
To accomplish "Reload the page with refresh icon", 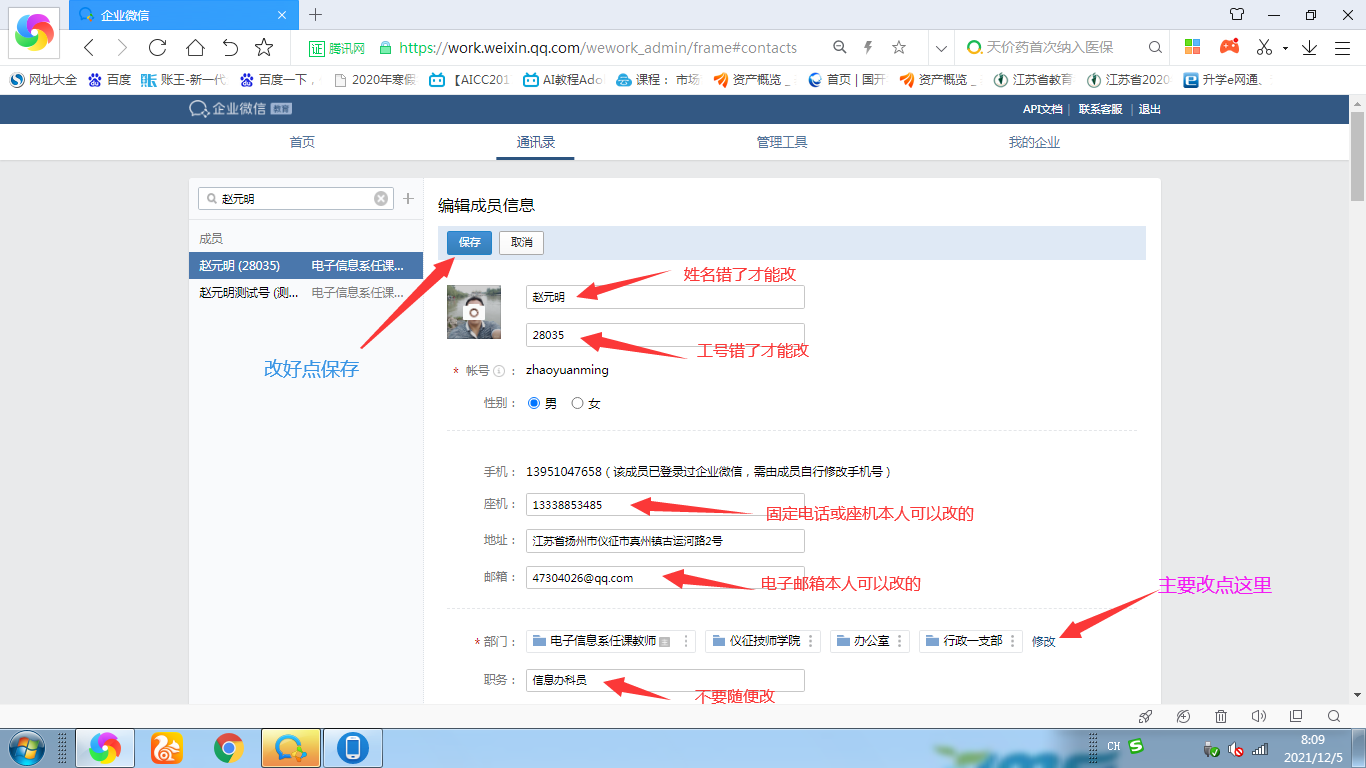I will pyautogui.click(x=157, y=47).
